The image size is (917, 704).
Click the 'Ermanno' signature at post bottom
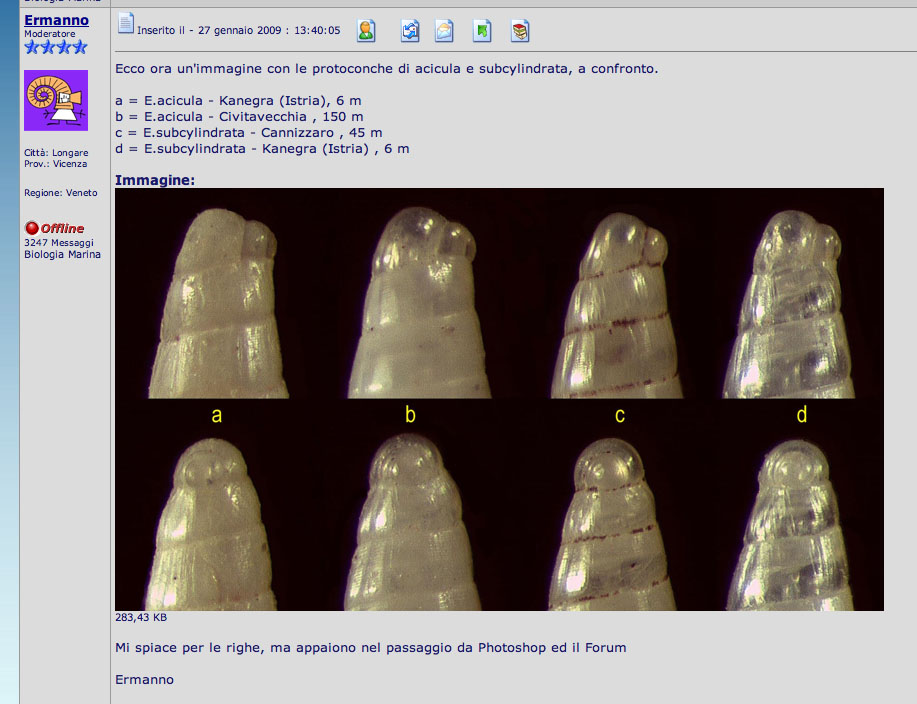[144, 679]
